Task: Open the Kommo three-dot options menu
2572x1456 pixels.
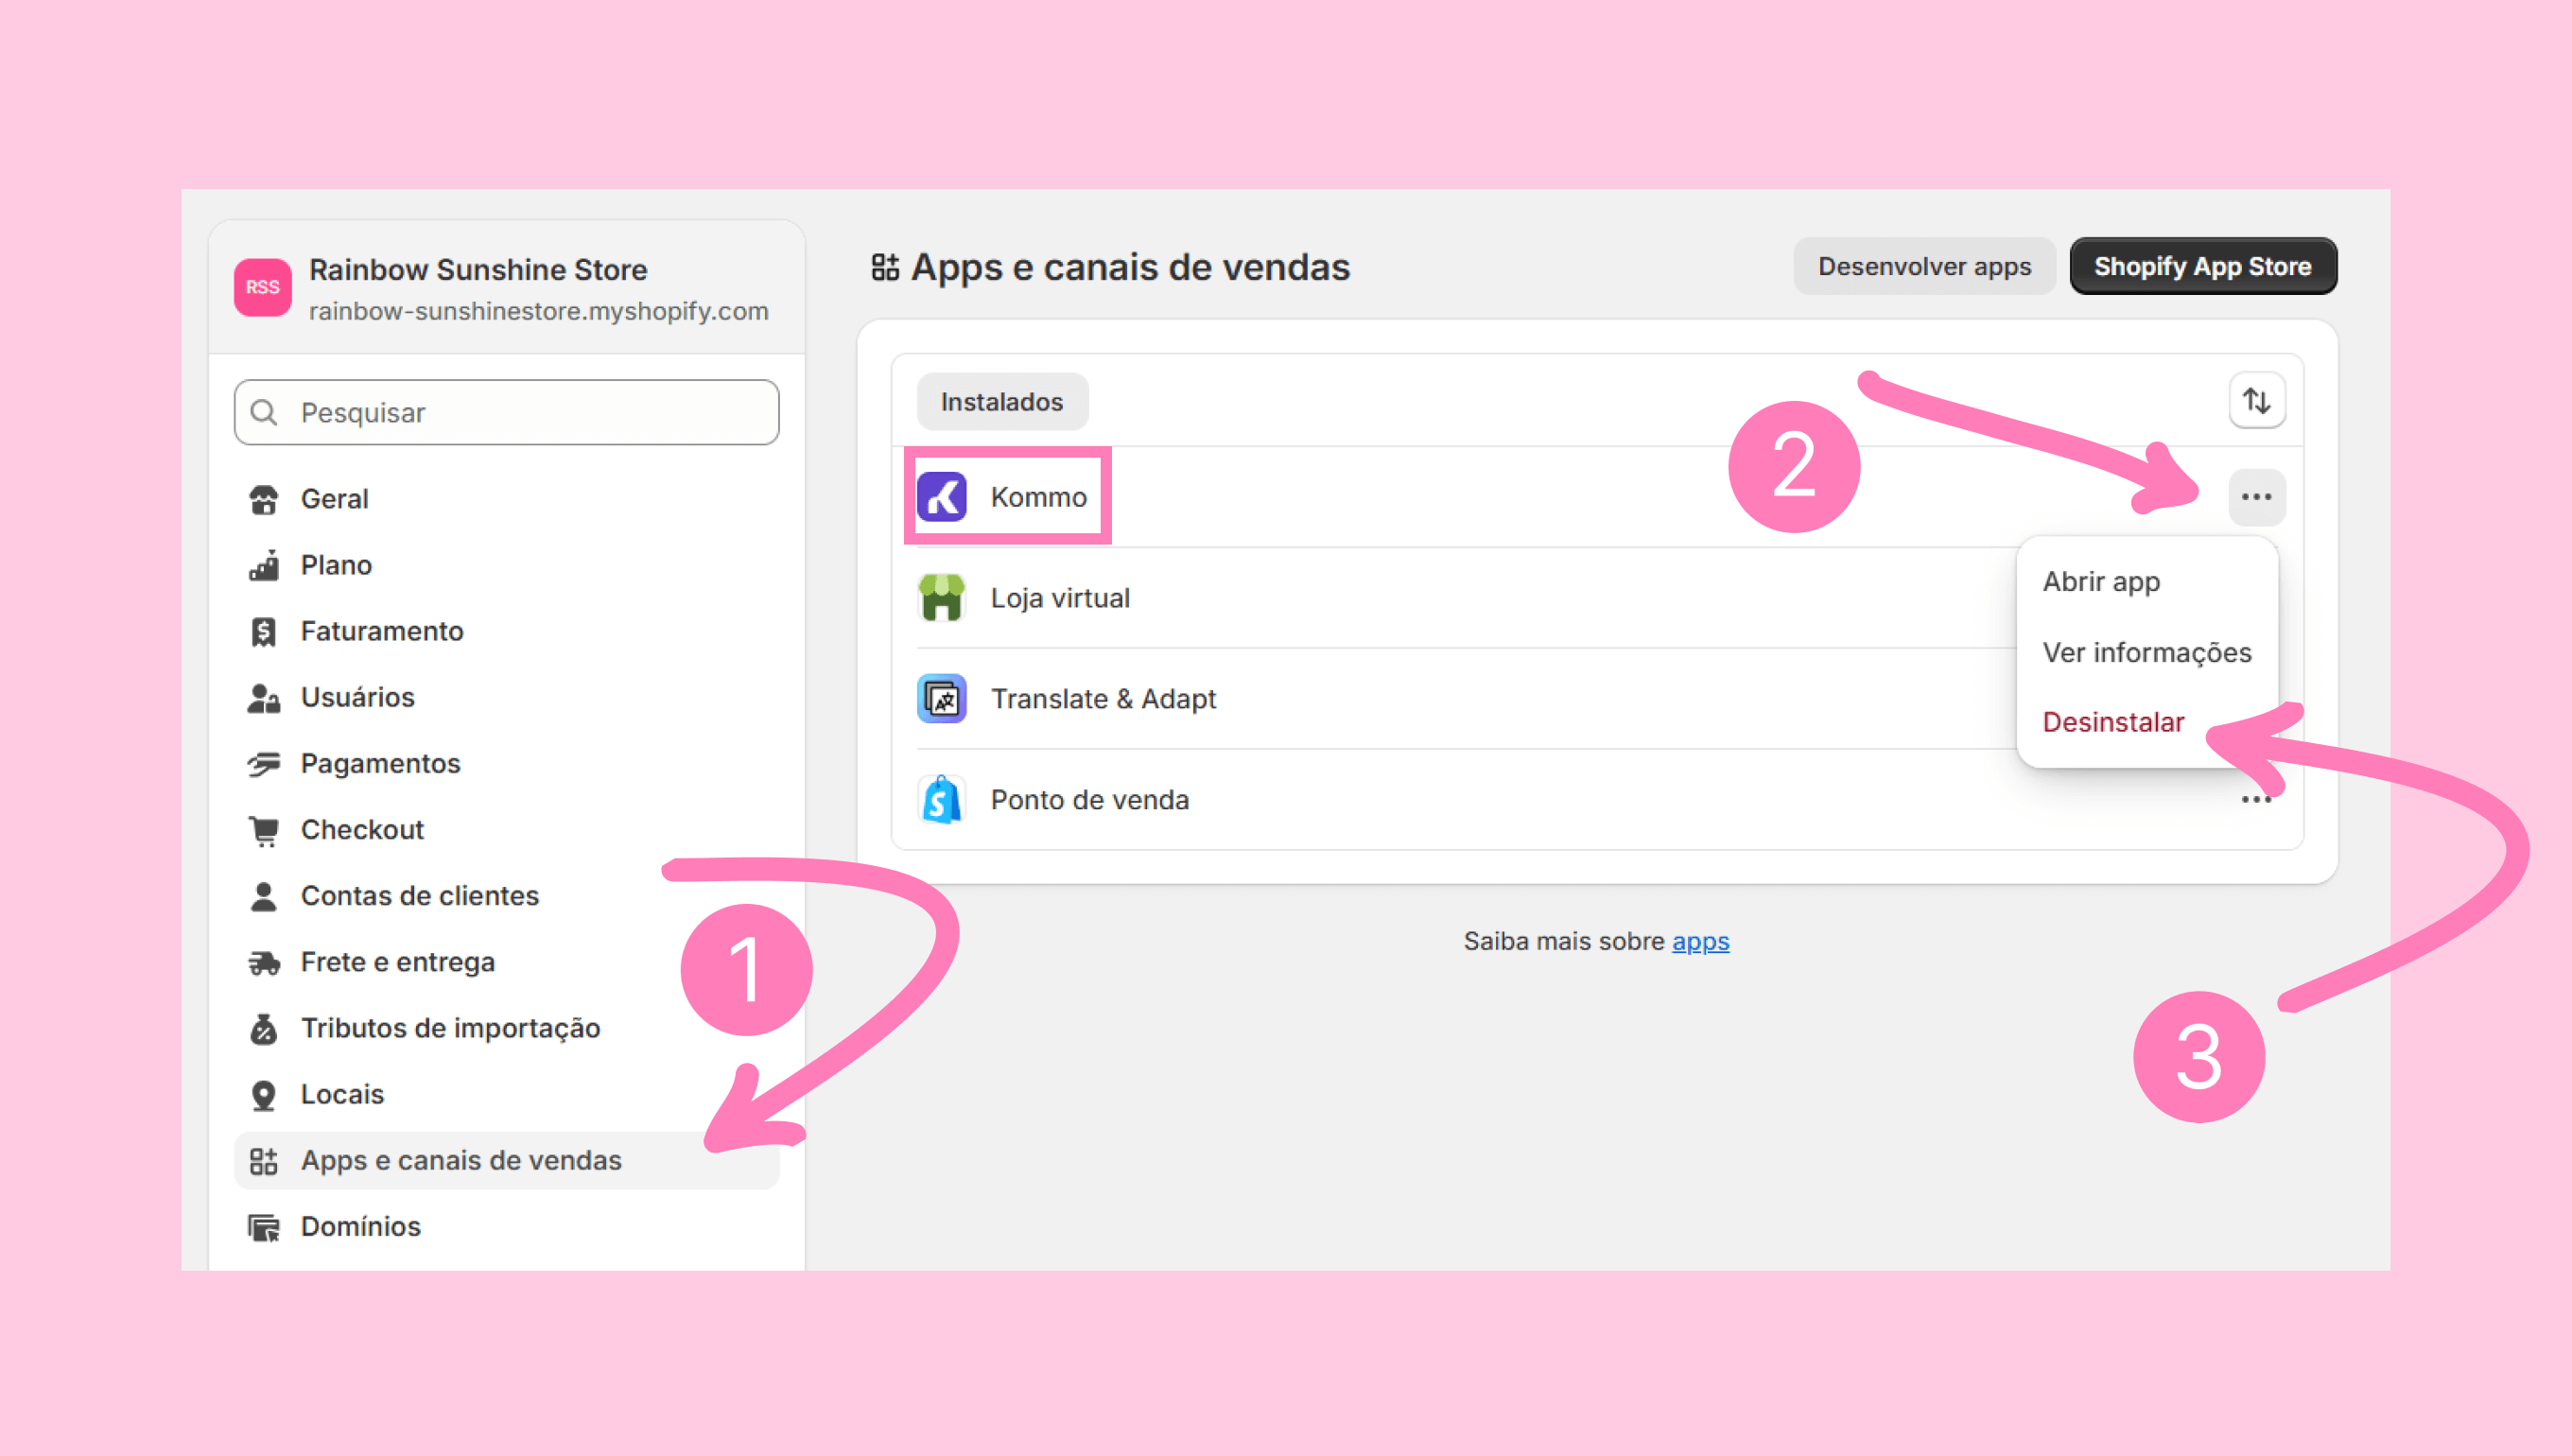Action: [x=2257, y=497]
